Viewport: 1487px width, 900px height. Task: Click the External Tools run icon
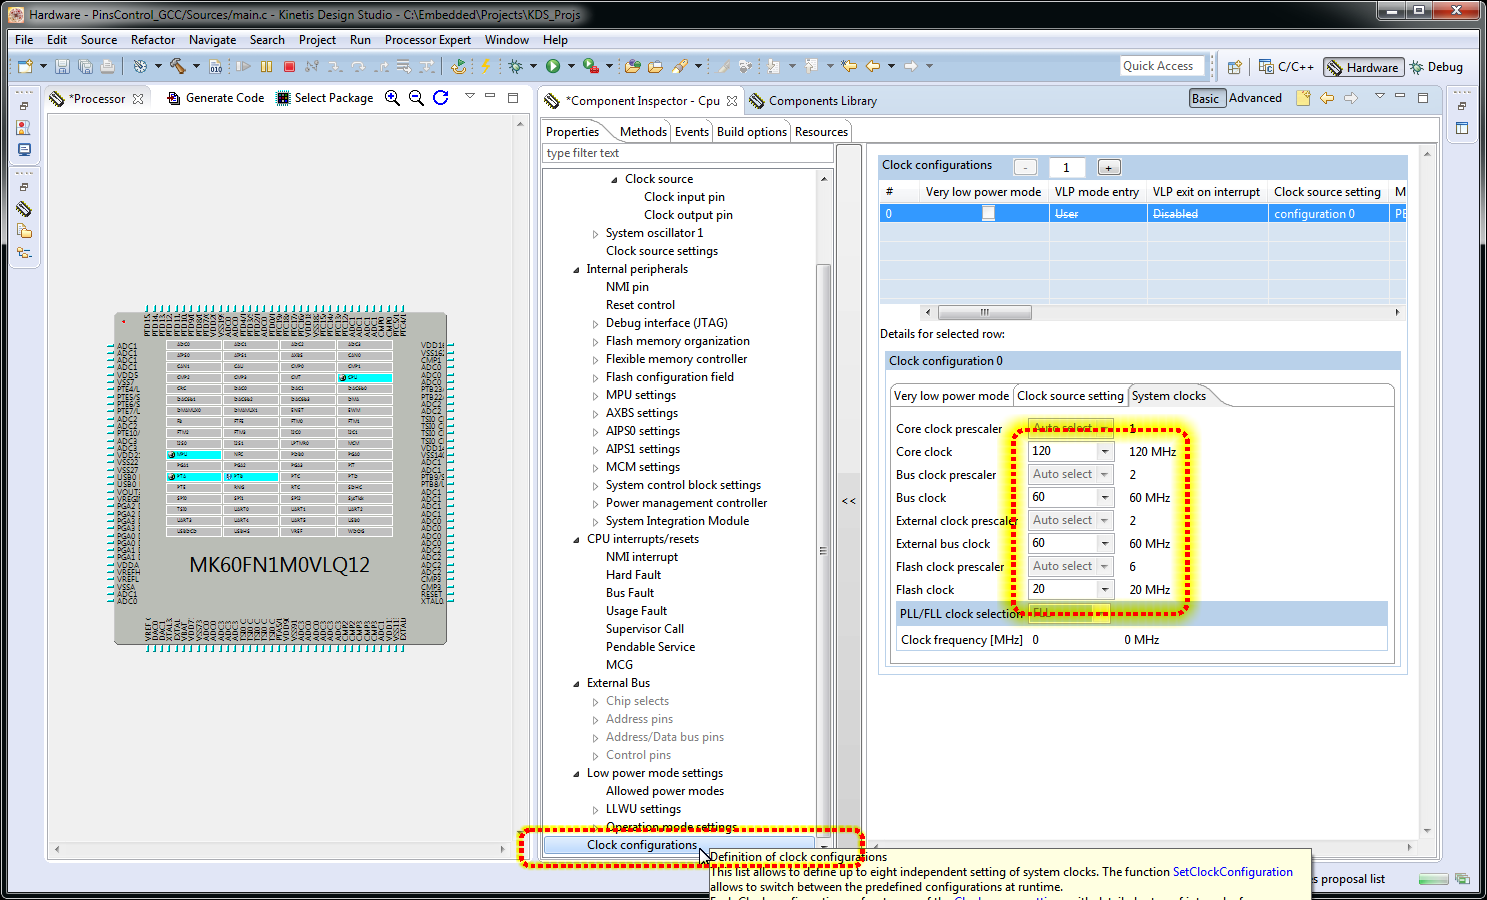[591, 66]
